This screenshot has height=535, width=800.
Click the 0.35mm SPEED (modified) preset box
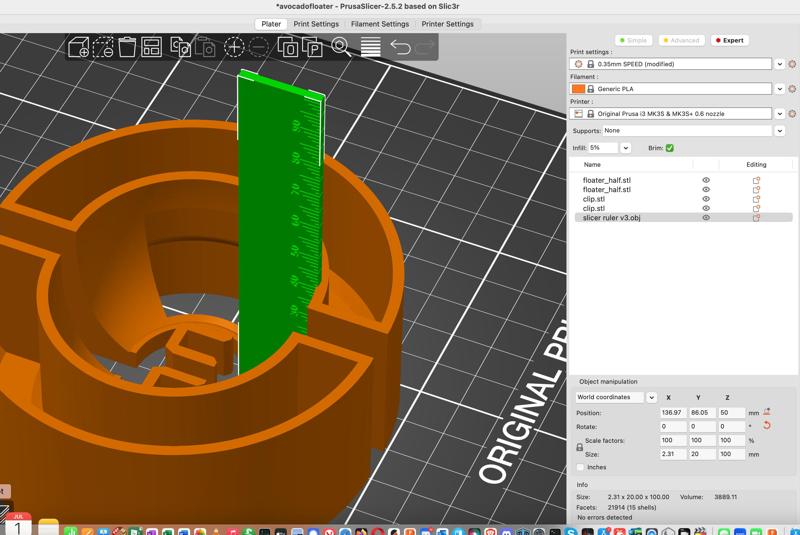coord(670,64)
